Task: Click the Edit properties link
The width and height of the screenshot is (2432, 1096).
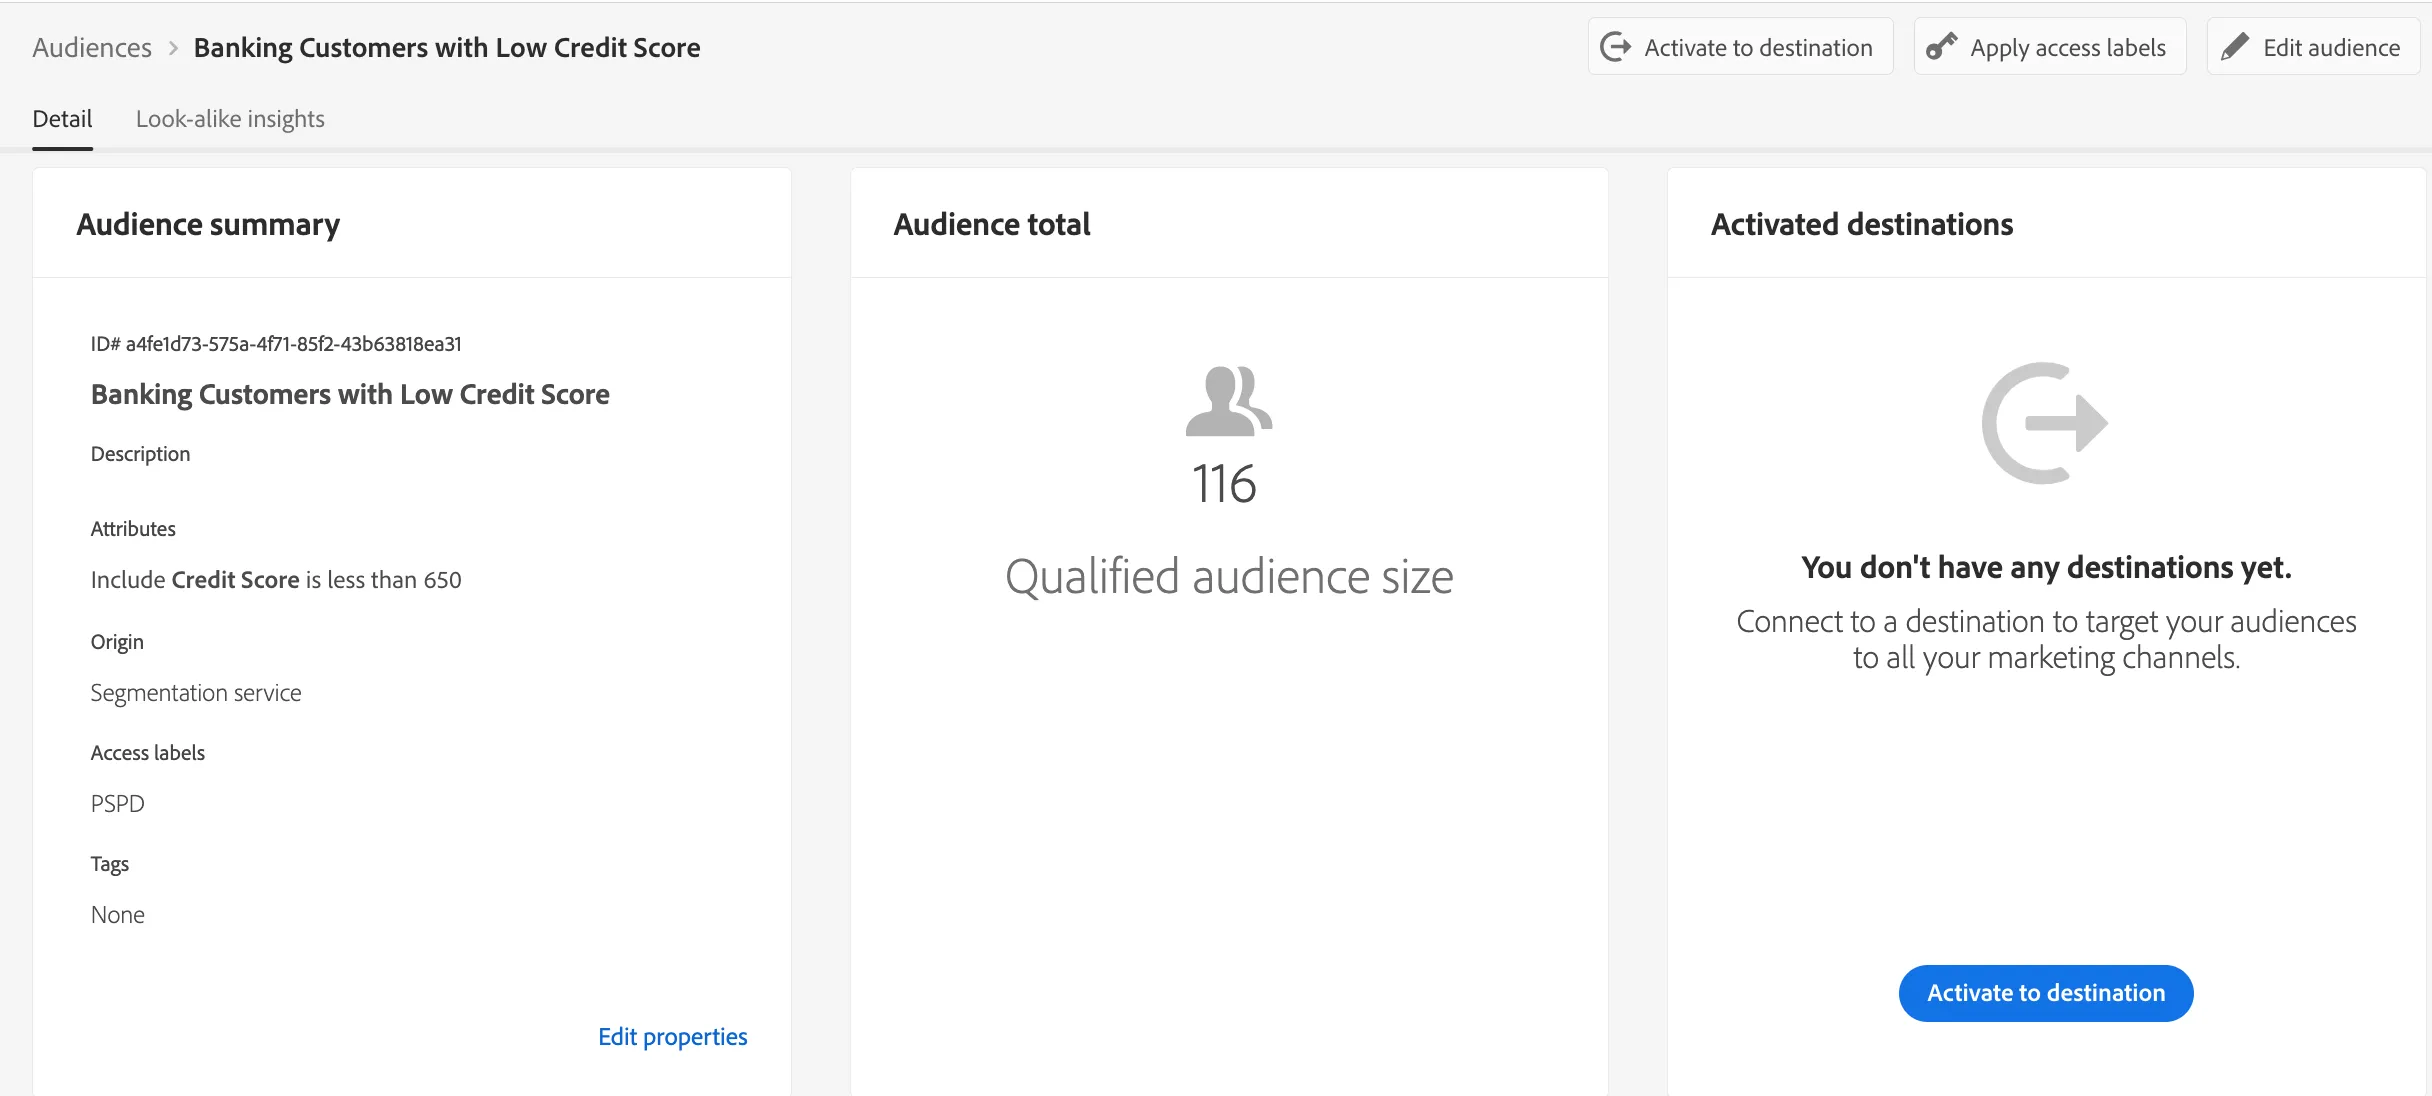Action: [x=673, y=1037]
